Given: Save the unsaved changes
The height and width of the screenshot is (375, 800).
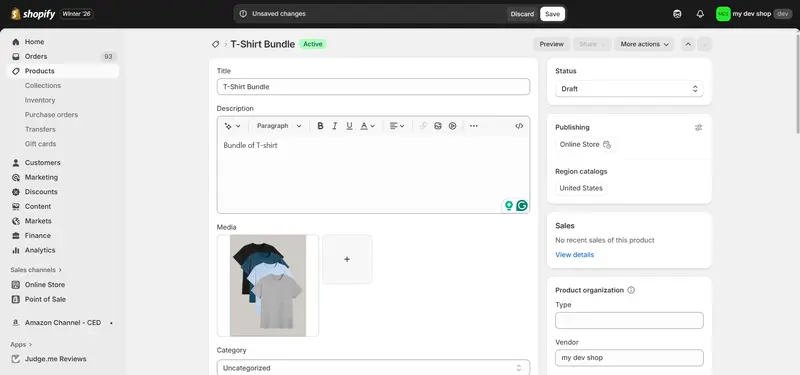Looking at the screenshot, I should click(553, 14).
